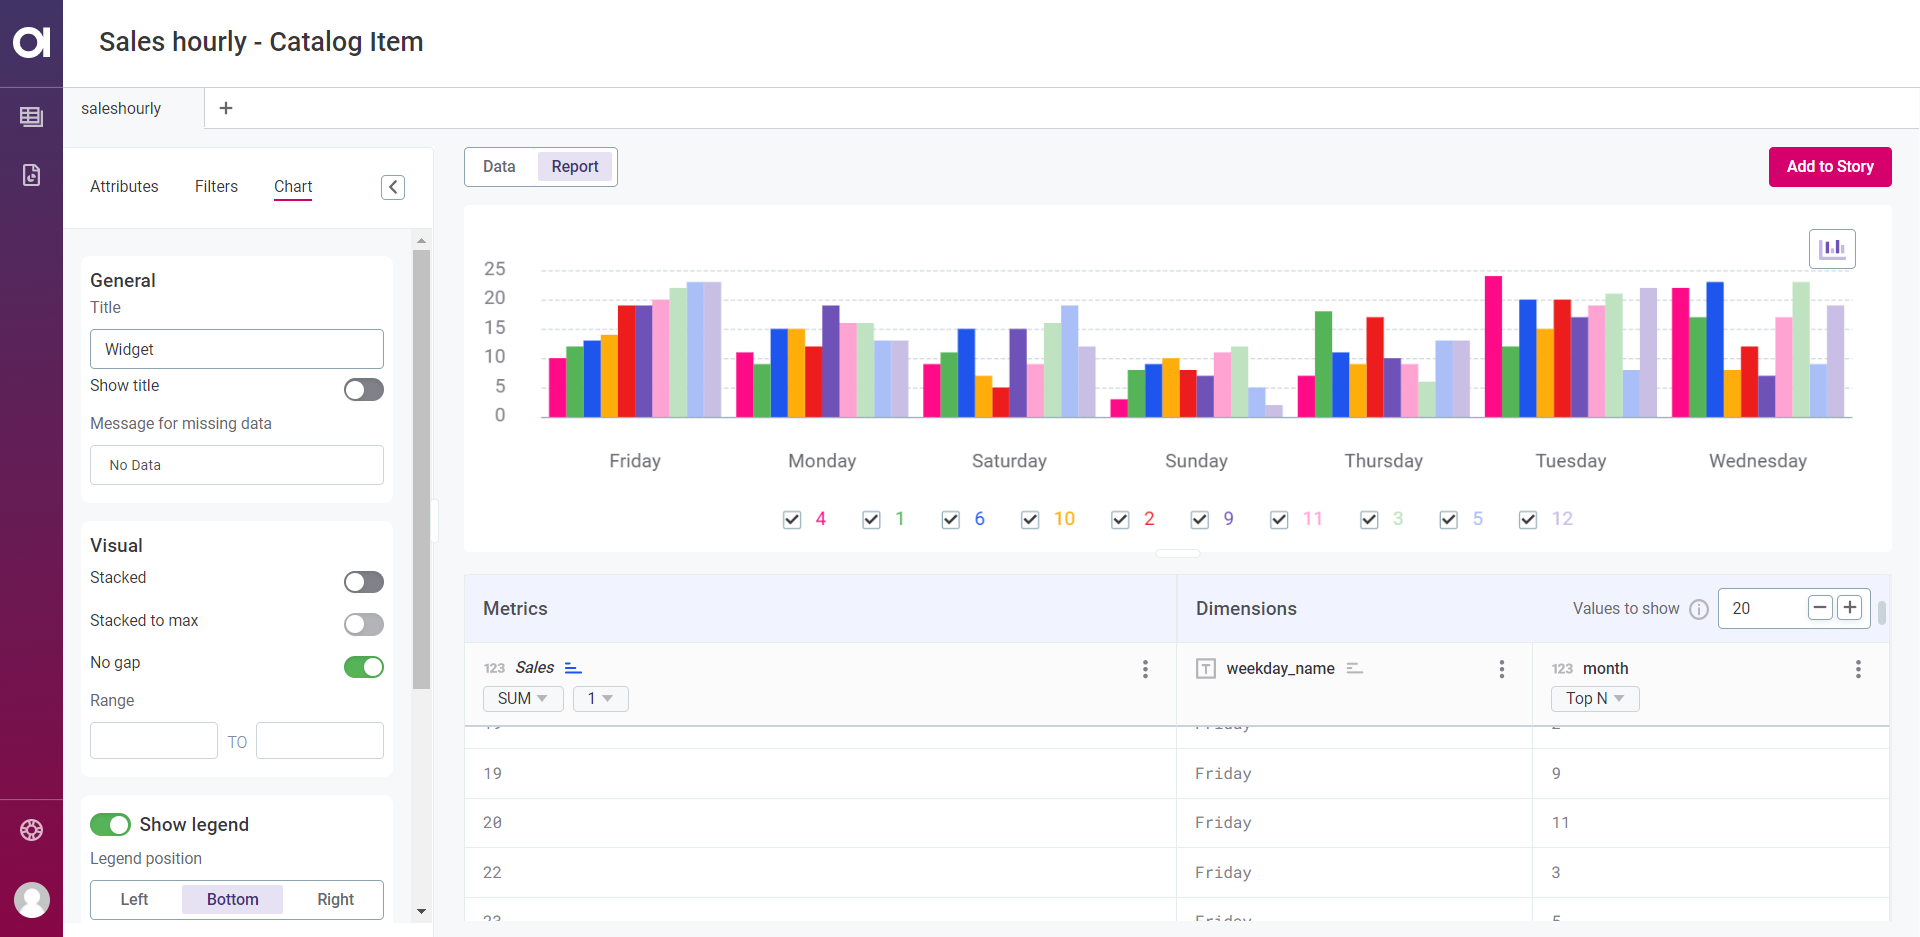Decrease Values to show with the minus stepper
Viewport: 1920px width, 937px height.
(x=1819, y=607)
